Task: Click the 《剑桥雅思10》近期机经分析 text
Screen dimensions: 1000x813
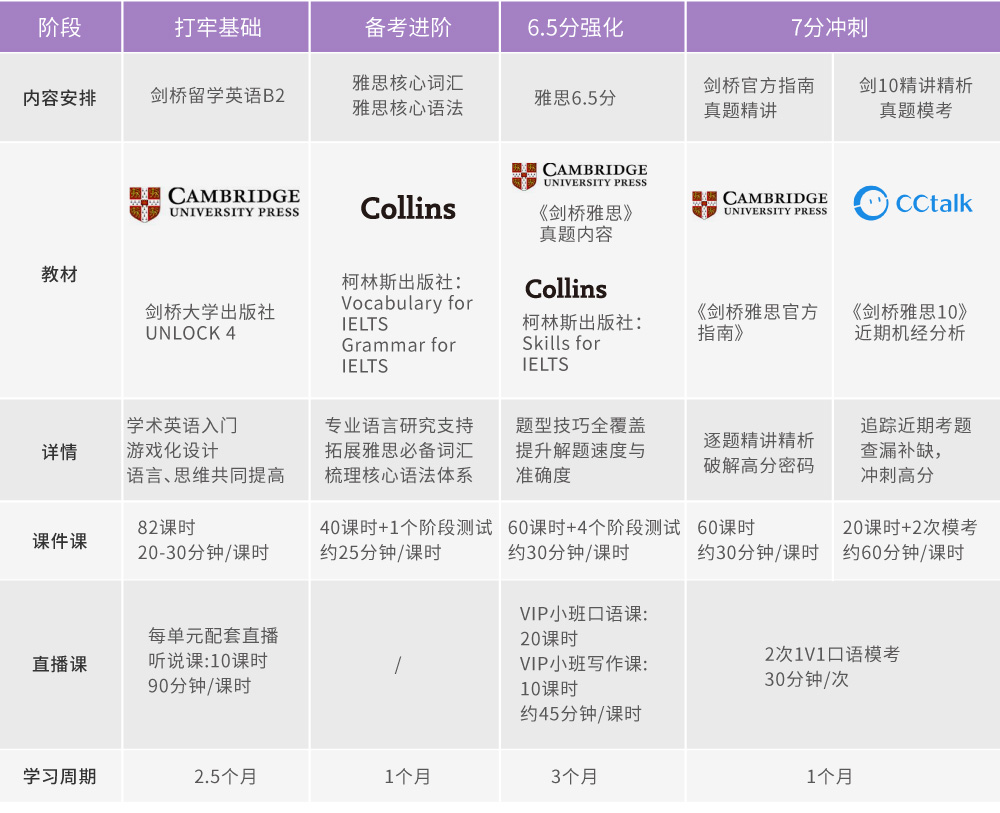Action: (910, 322)
